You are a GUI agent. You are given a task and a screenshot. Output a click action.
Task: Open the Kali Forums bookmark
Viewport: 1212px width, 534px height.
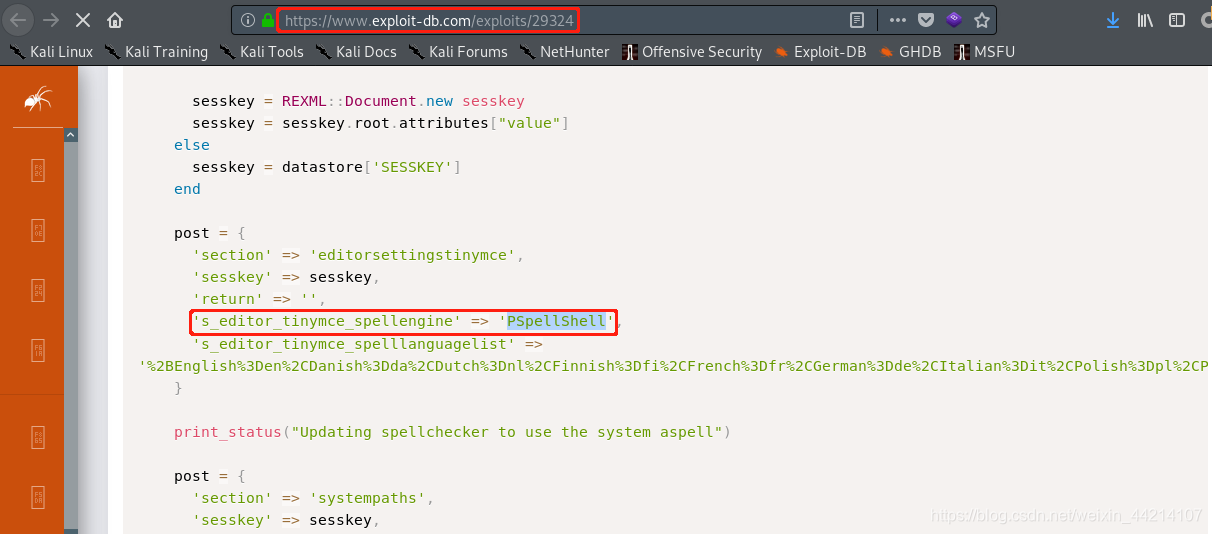[x=457, y=52]
